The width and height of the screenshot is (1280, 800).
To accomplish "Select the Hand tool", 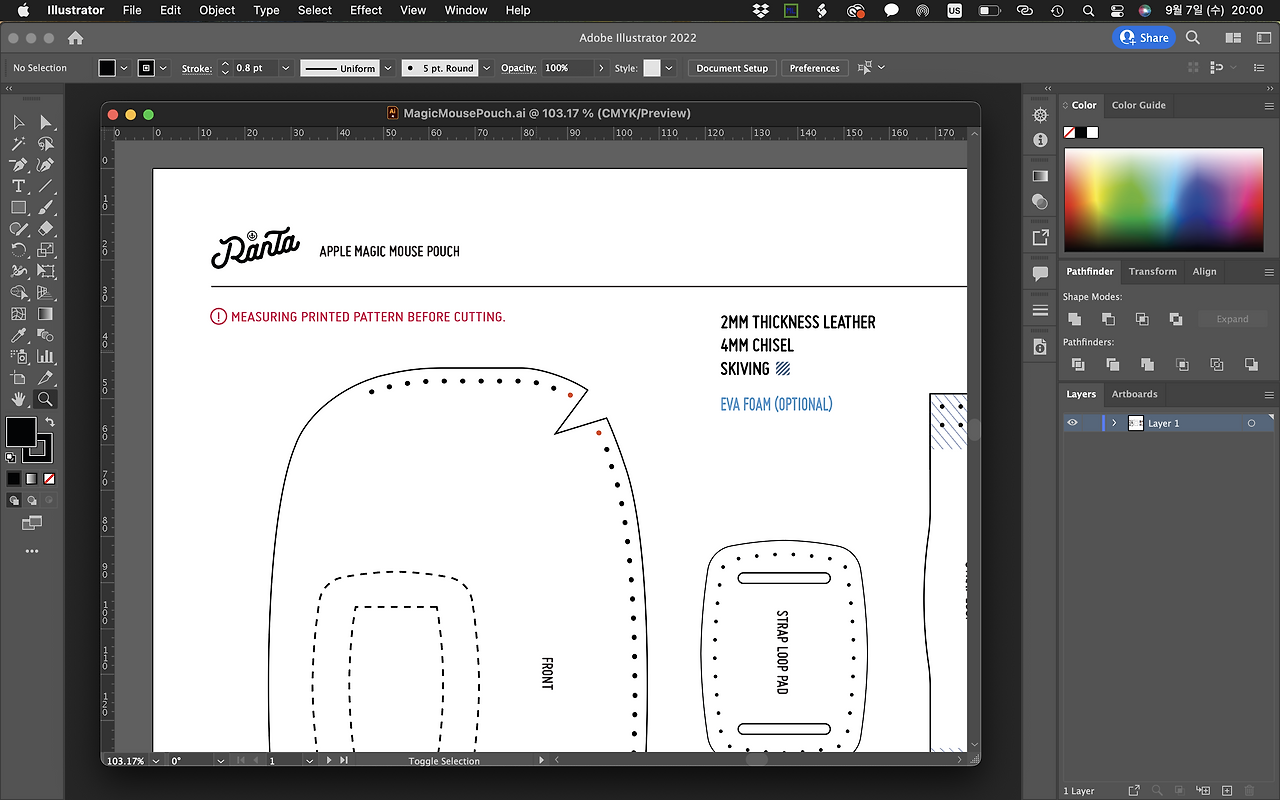I will (19, 399).
